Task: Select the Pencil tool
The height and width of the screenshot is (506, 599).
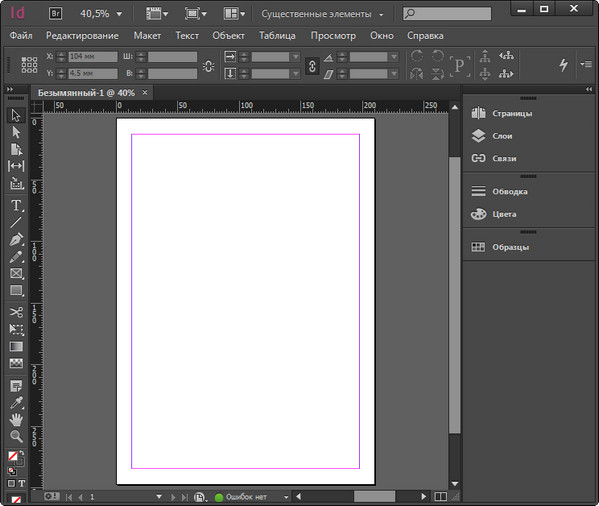Action: coord(16,257)
